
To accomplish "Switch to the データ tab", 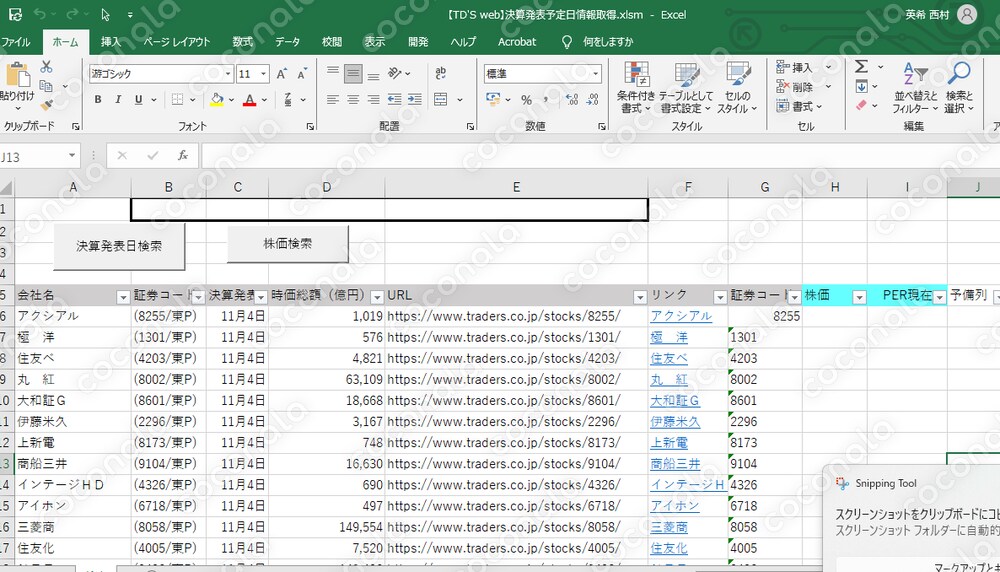I will click(288, 42).
